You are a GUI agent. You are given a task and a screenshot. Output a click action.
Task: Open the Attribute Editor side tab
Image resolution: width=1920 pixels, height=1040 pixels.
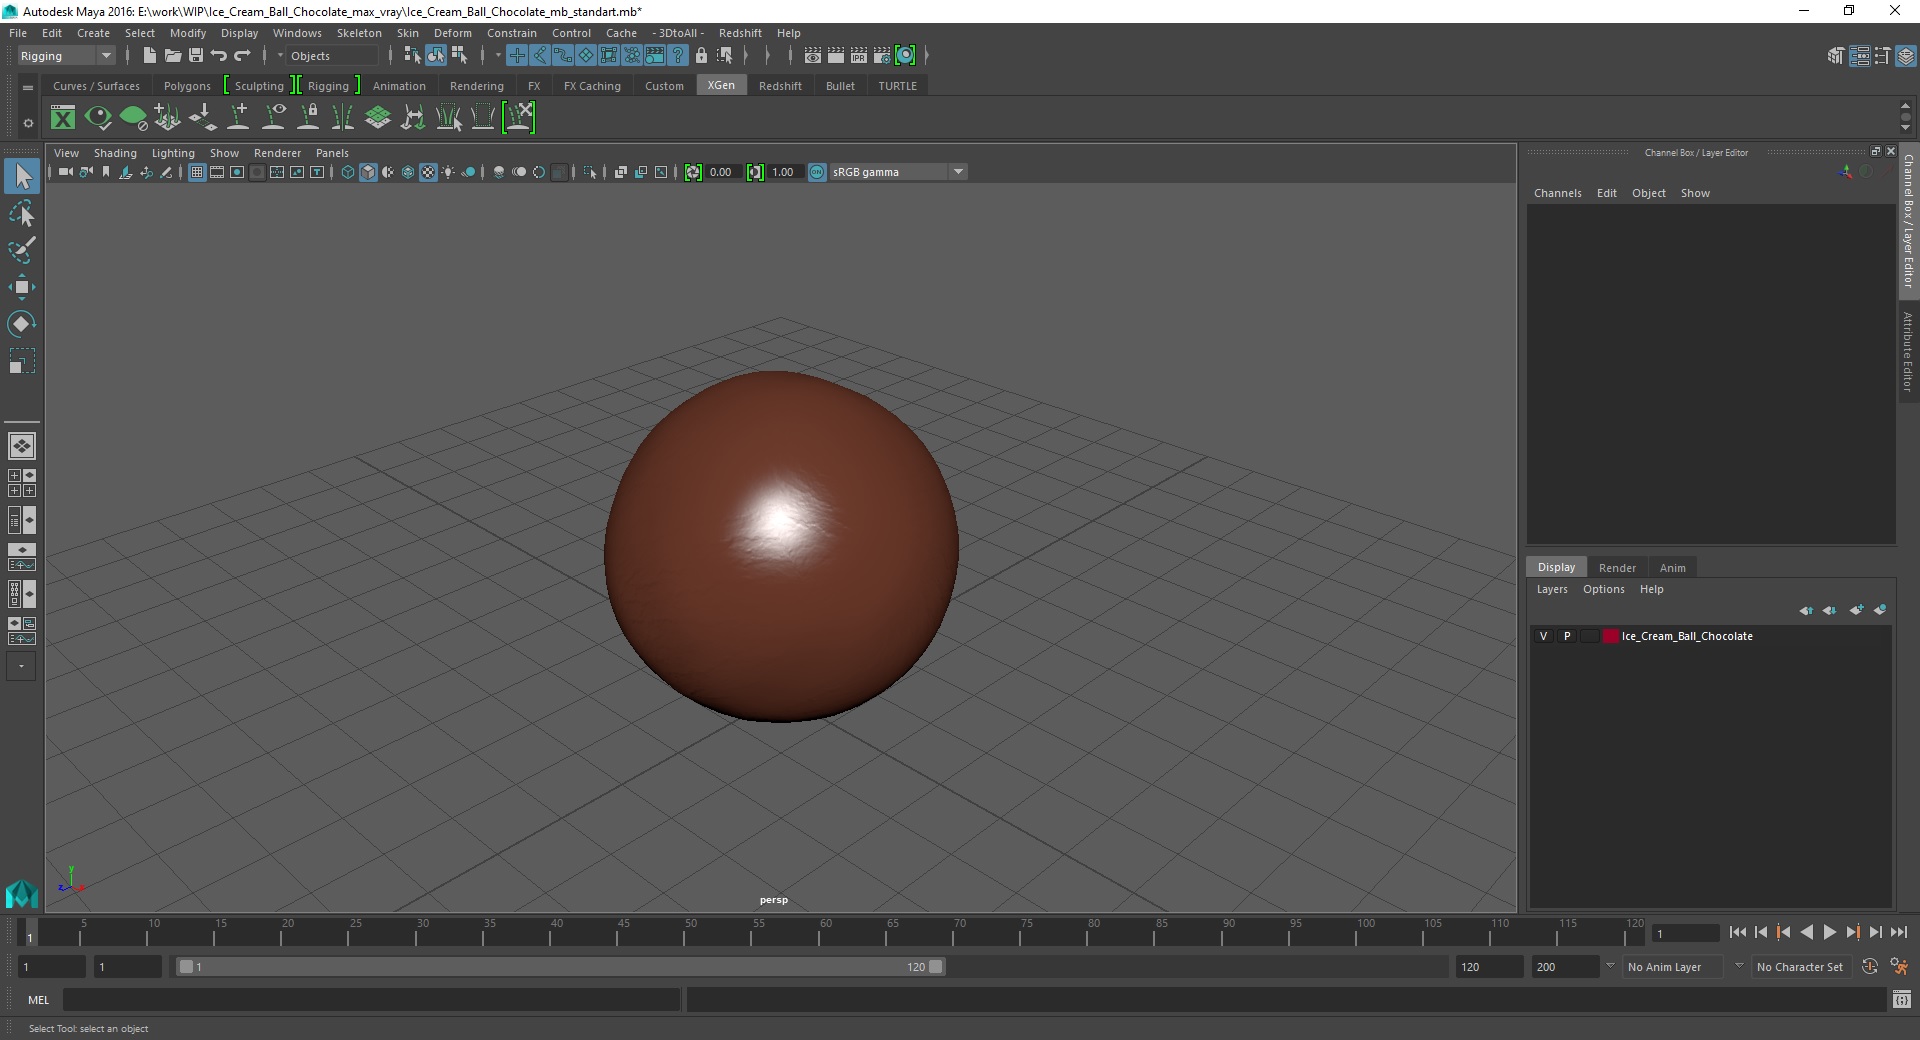click(1908, 351)
